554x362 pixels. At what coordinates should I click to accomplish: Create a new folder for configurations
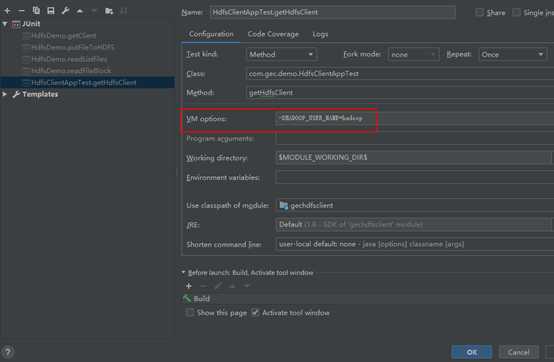[109, 11]
